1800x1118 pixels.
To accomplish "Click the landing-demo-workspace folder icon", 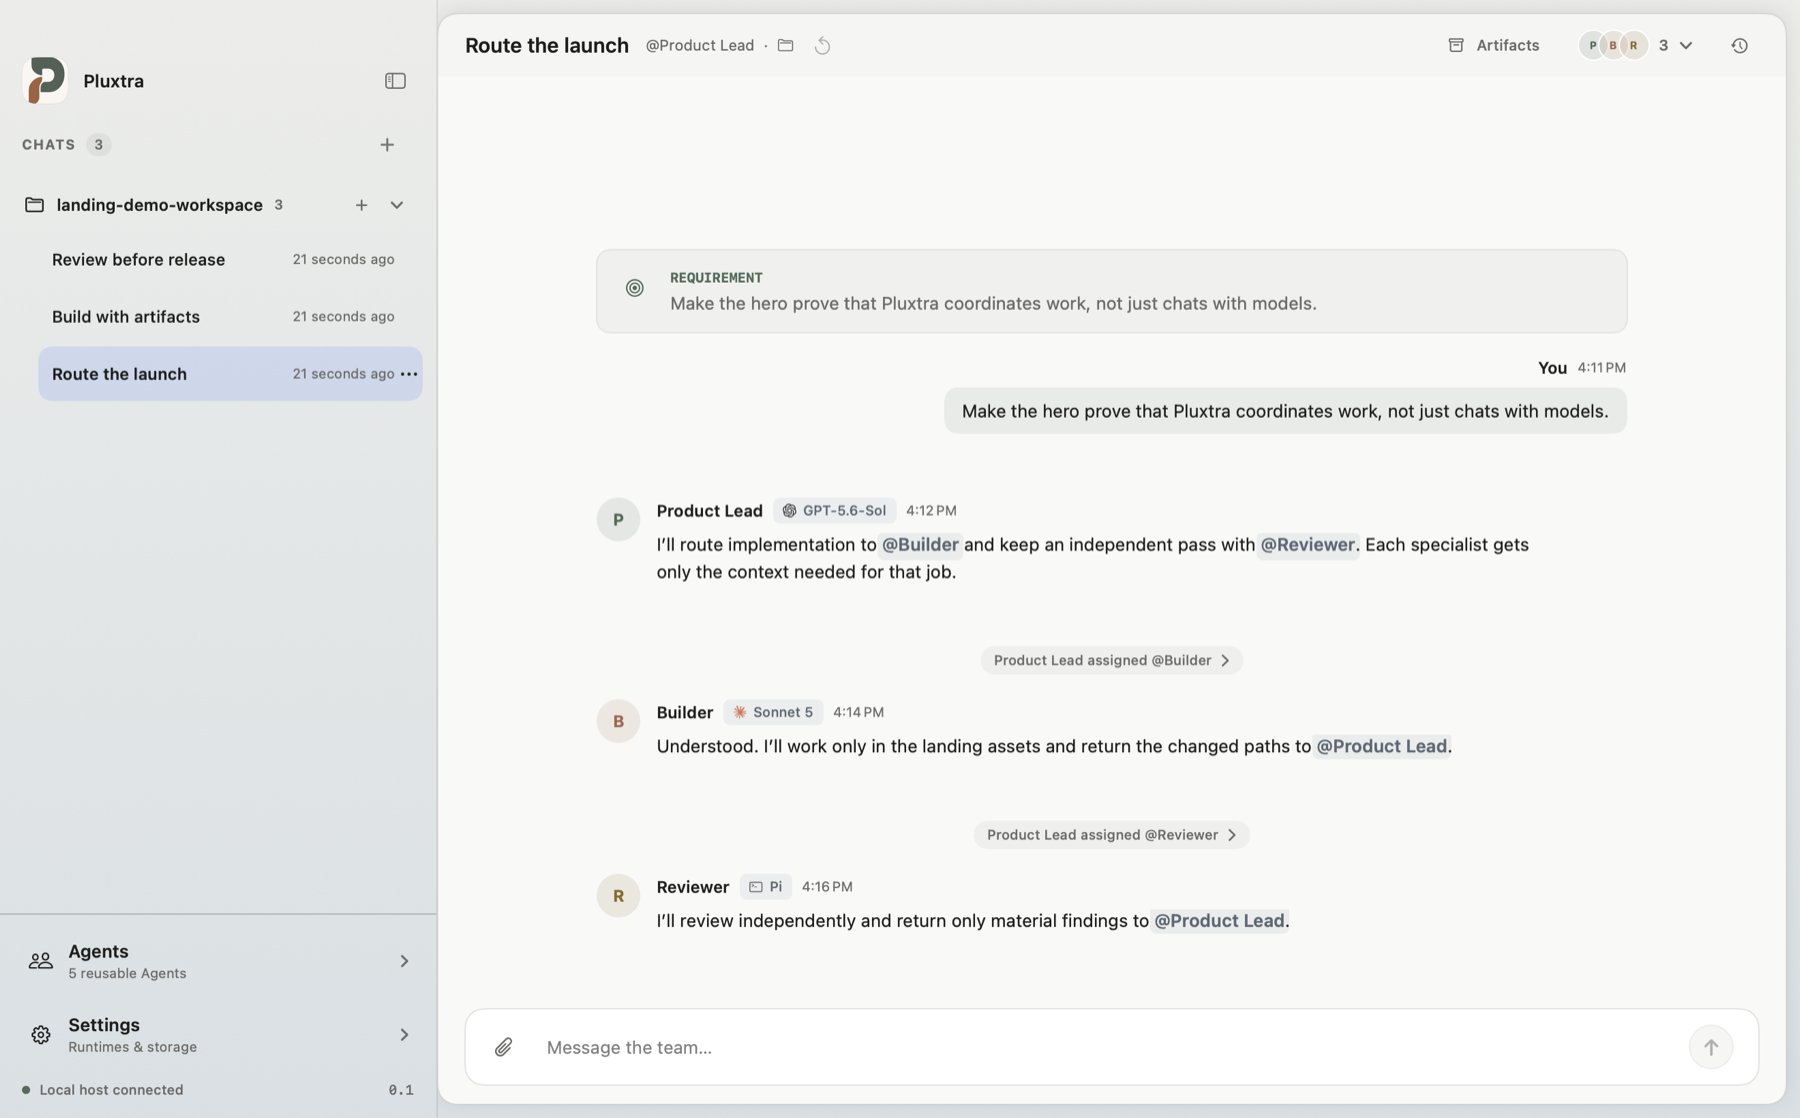I will [34, 205].
